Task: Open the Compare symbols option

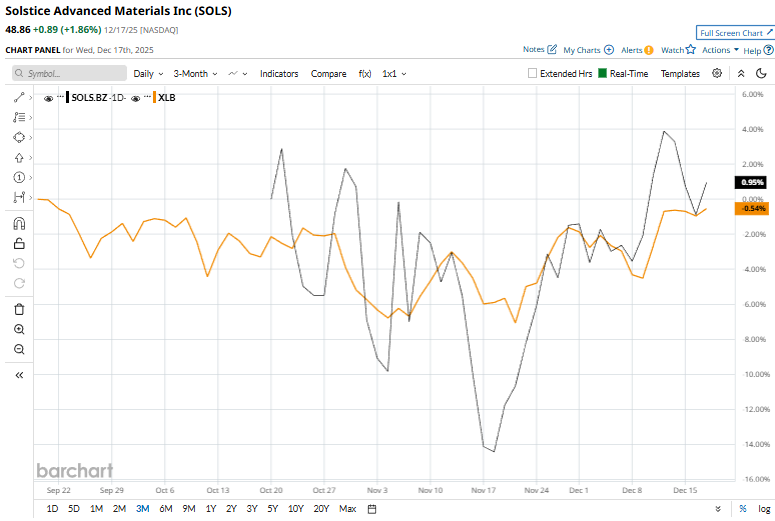Action: click(328, 74)
